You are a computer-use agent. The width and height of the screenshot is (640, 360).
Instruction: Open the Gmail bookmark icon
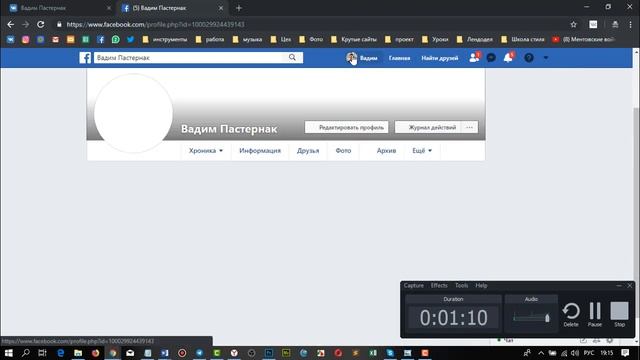[x=56, y=40]
